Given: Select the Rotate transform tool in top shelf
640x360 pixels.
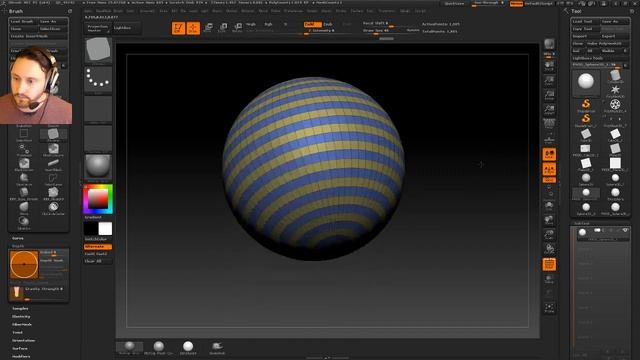Looking at the screenshot, I should (x=238, y=28).
